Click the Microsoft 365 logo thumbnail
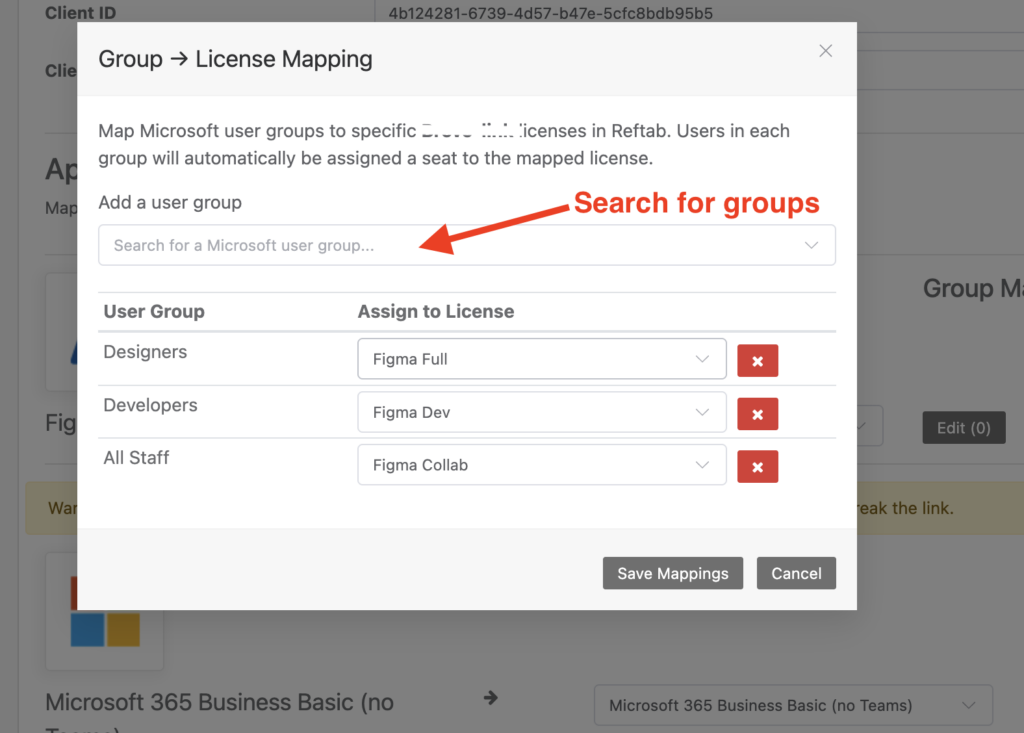Viewport: 1024px width, 733px height. click(x=104, y=612)
